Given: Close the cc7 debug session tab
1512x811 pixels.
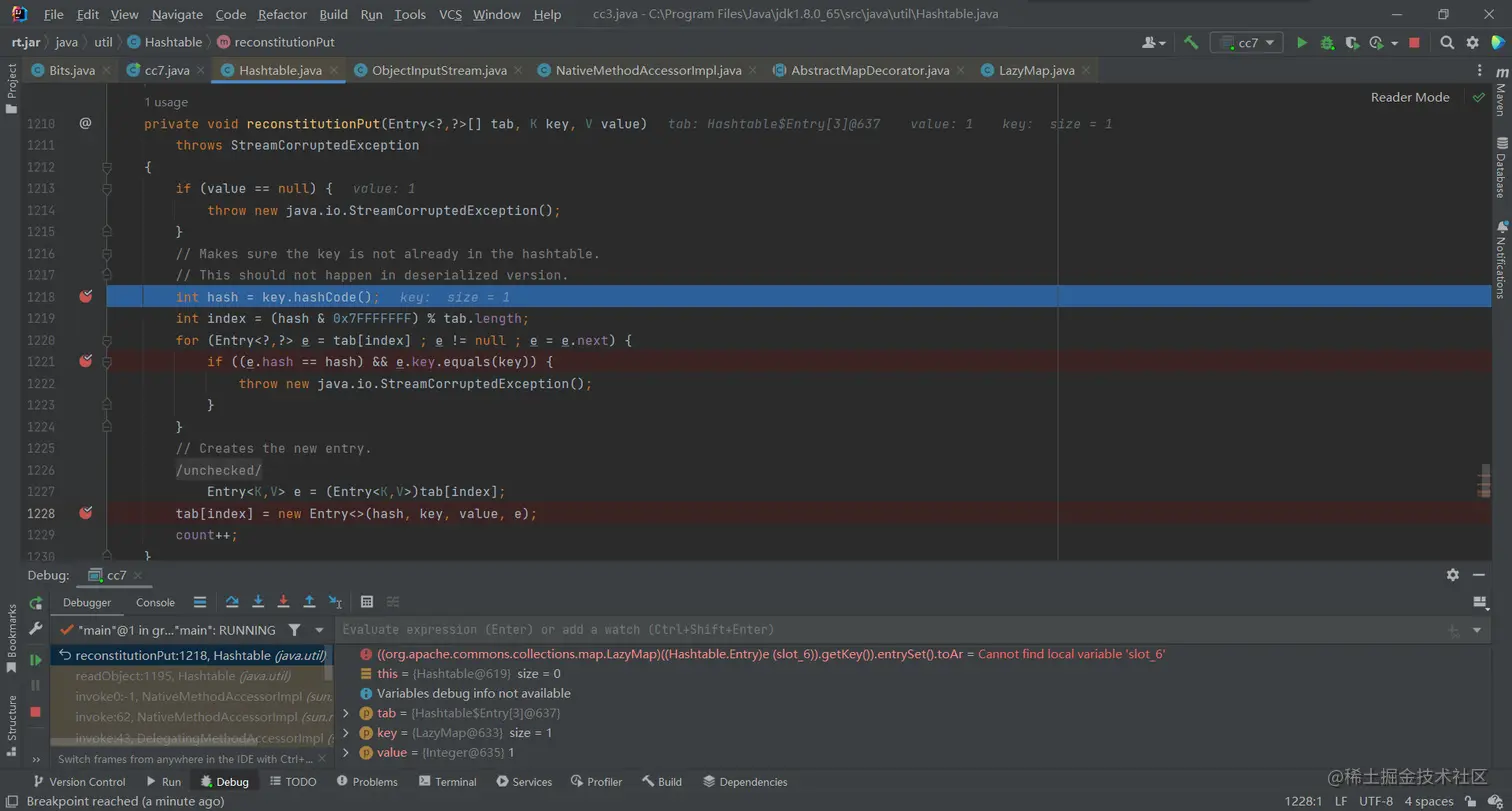Looking at the screenshot, I should (x=138, y=575).
